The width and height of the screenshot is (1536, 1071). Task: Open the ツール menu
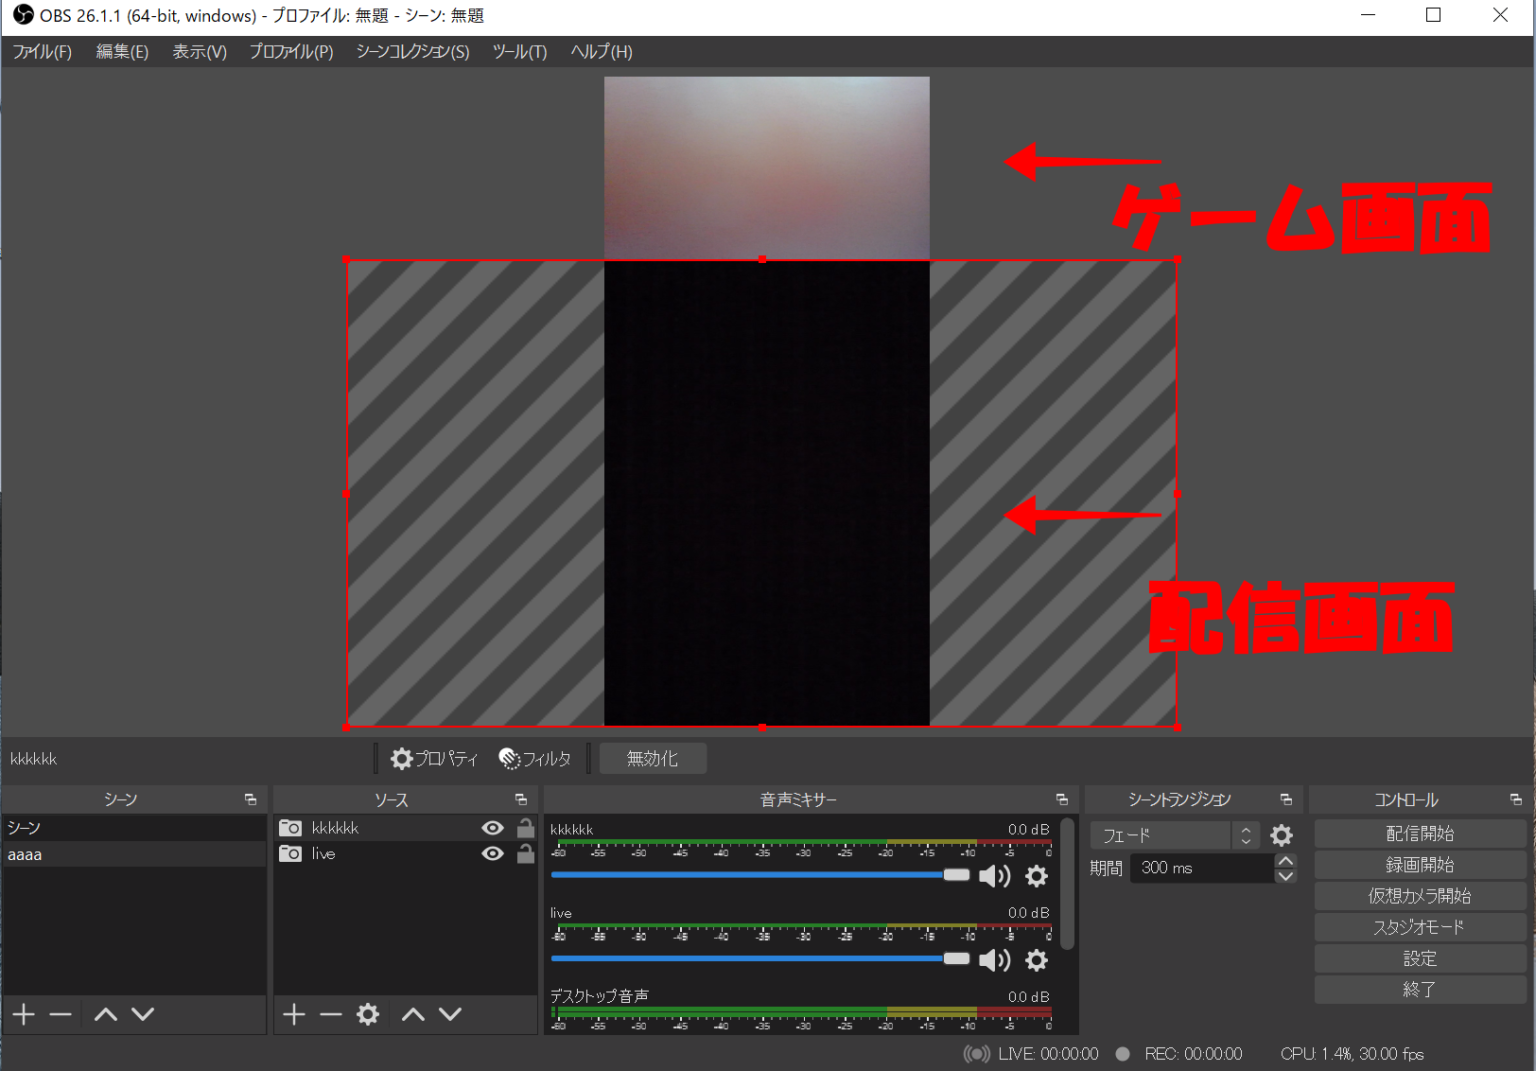click(x=518, y=51)
